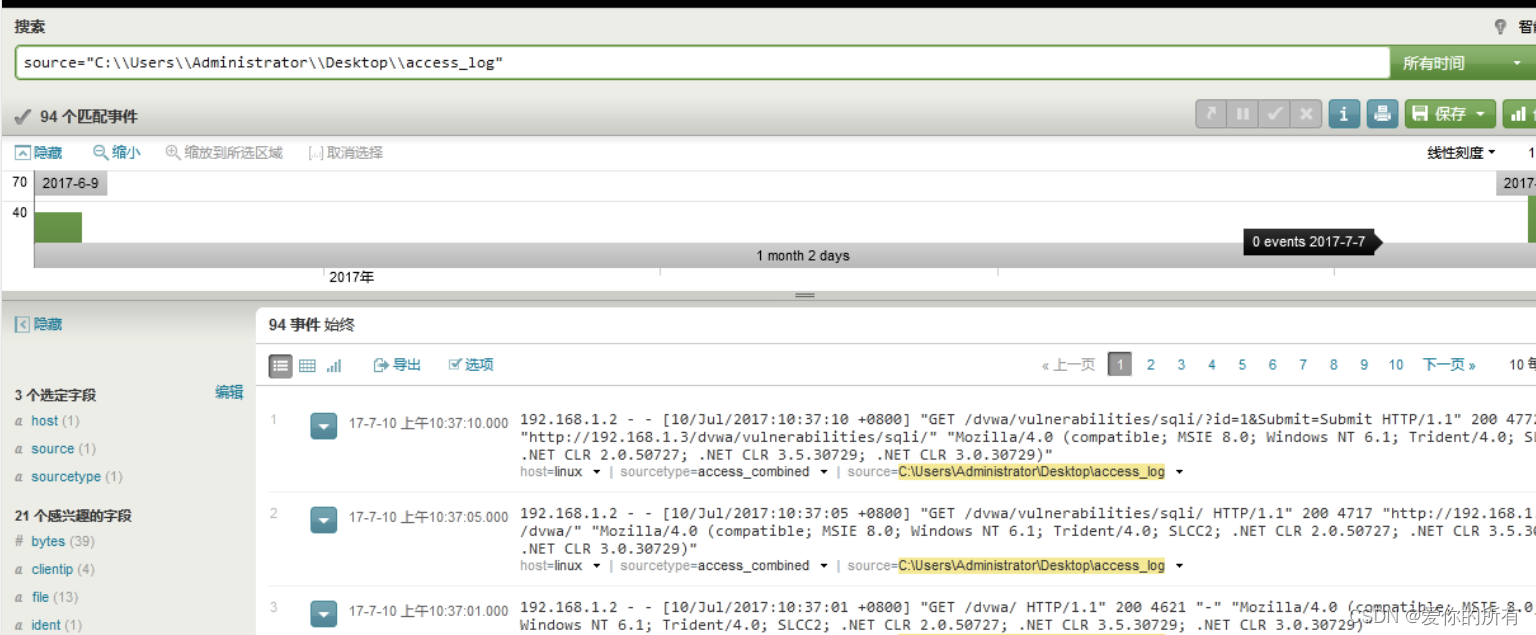Collapse the fields sidebar with 隐藏
Image resolution: width=1536 pixels, height=635 pixels.
40,323
